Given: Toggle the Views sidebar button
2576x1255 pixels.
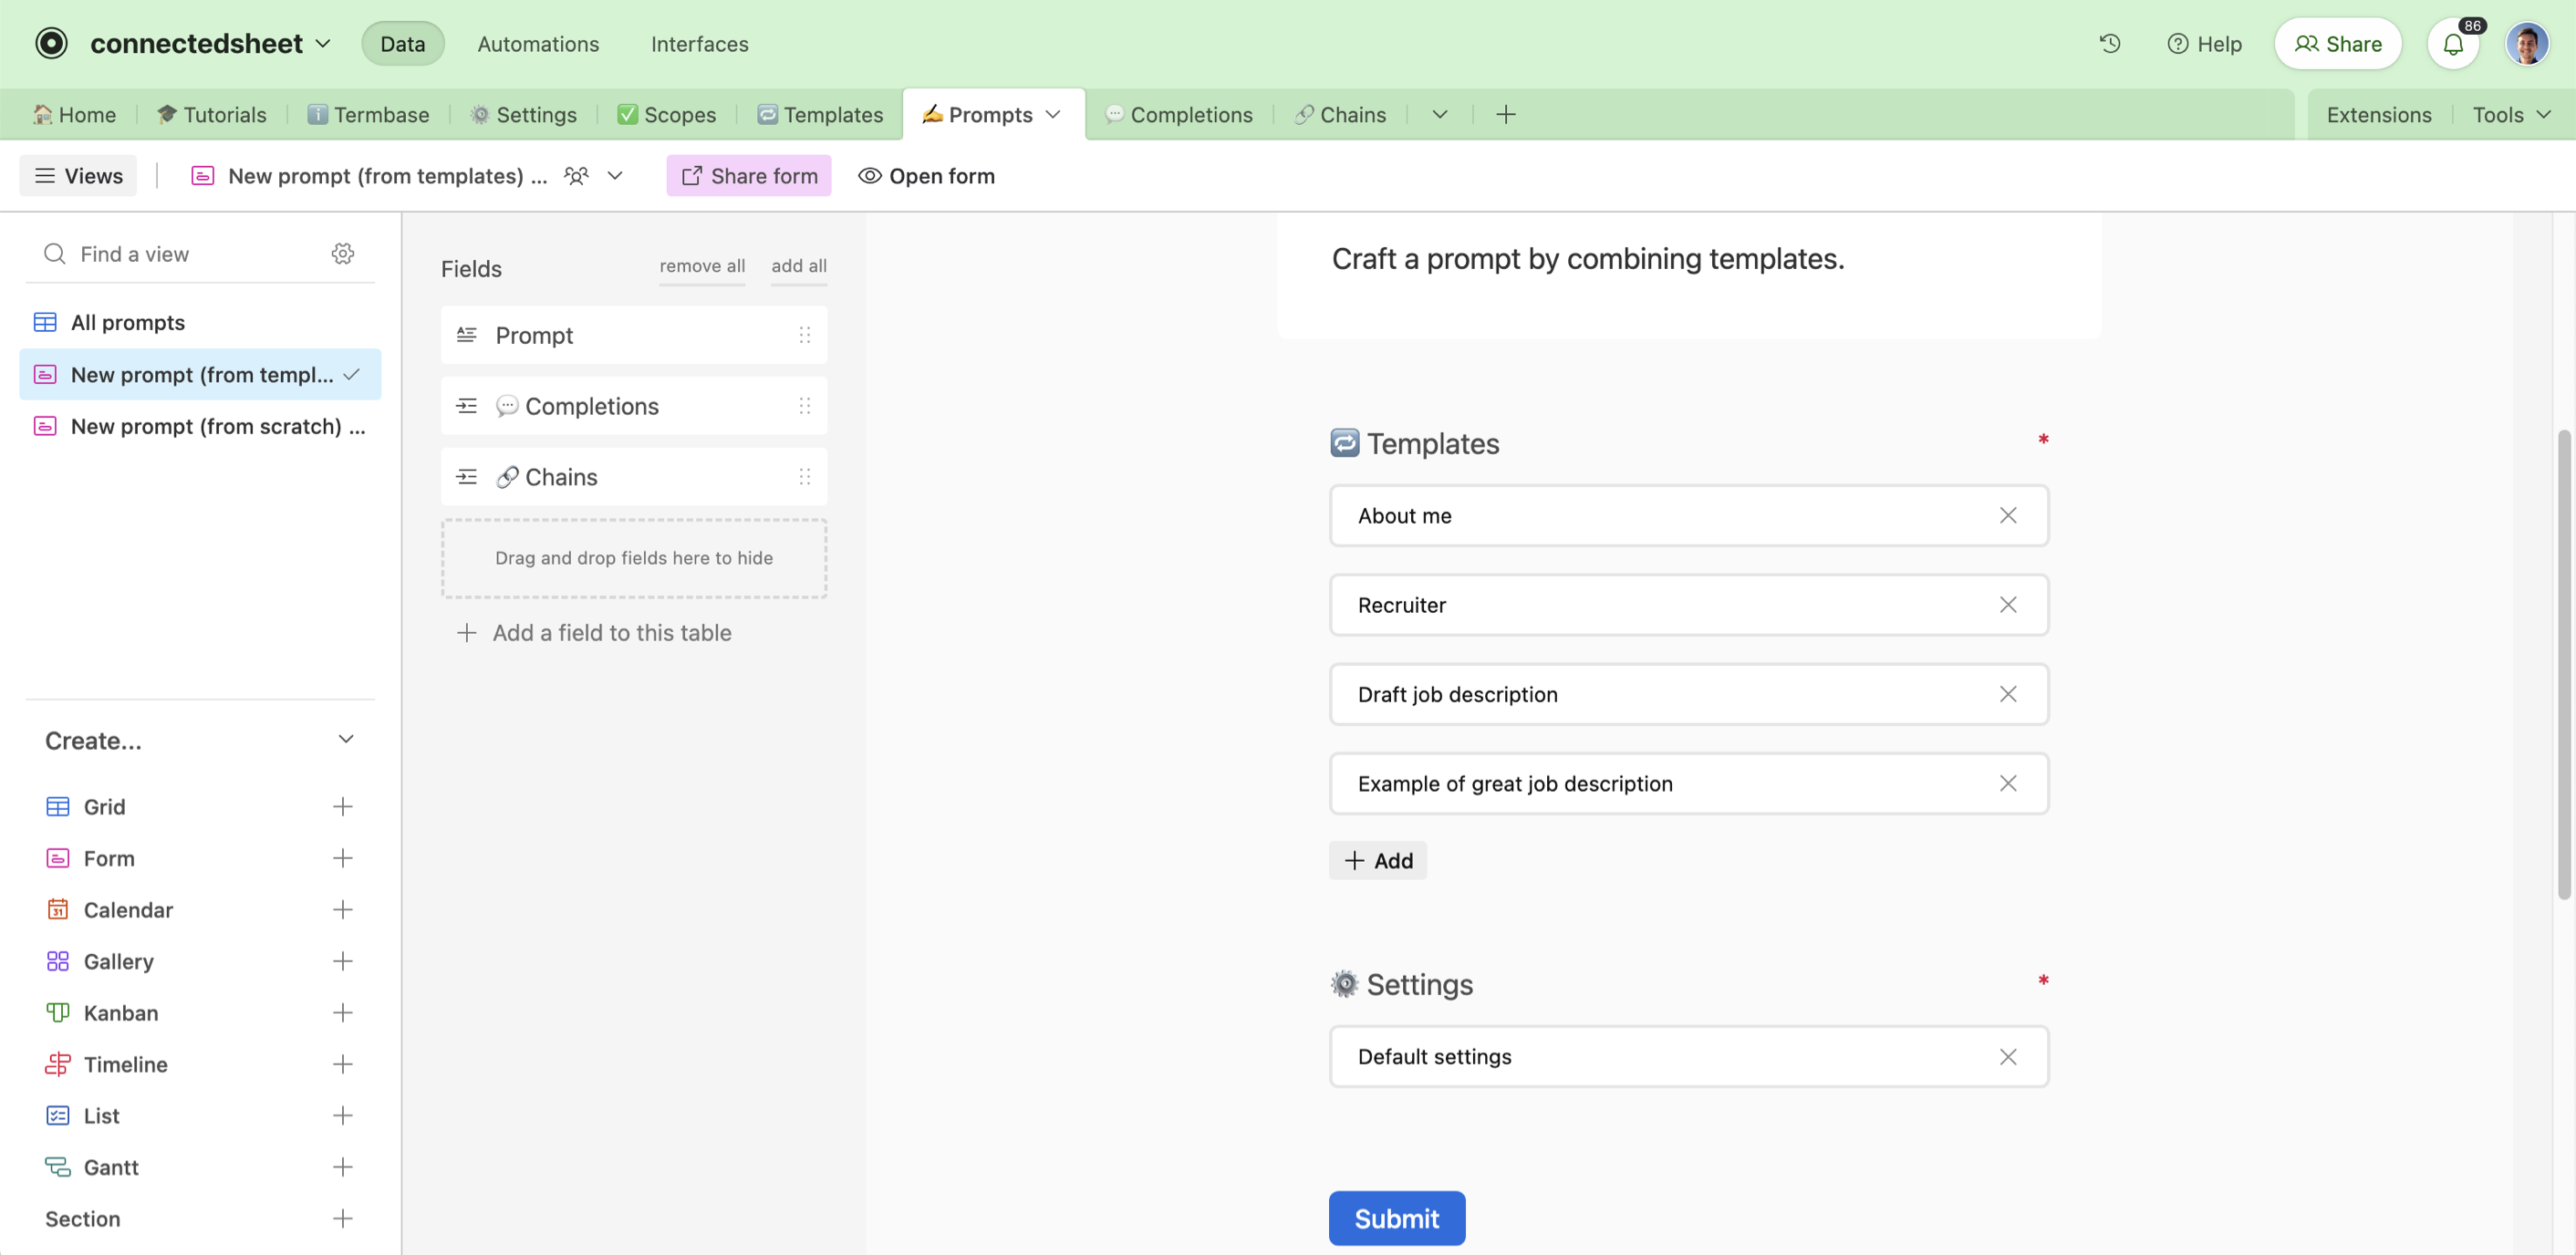Looking at the screenshot, I should 78,175.
